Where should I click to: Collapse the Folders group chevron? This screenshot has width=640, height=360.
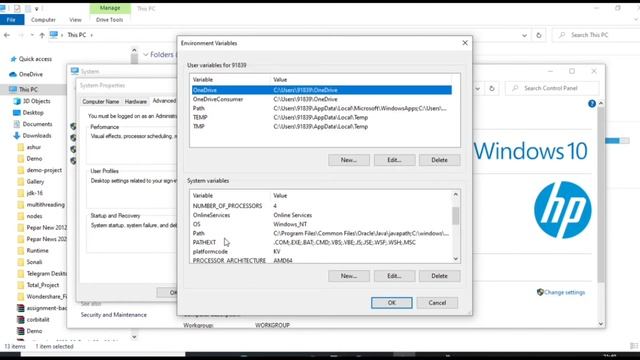146,54
